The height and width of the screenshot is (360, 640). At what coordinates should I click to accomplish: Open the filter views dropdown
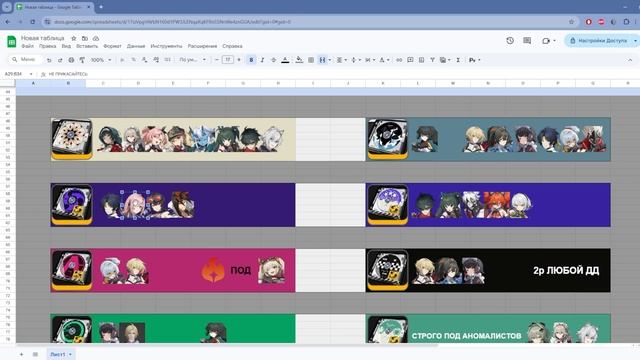(x=445, y=60)
